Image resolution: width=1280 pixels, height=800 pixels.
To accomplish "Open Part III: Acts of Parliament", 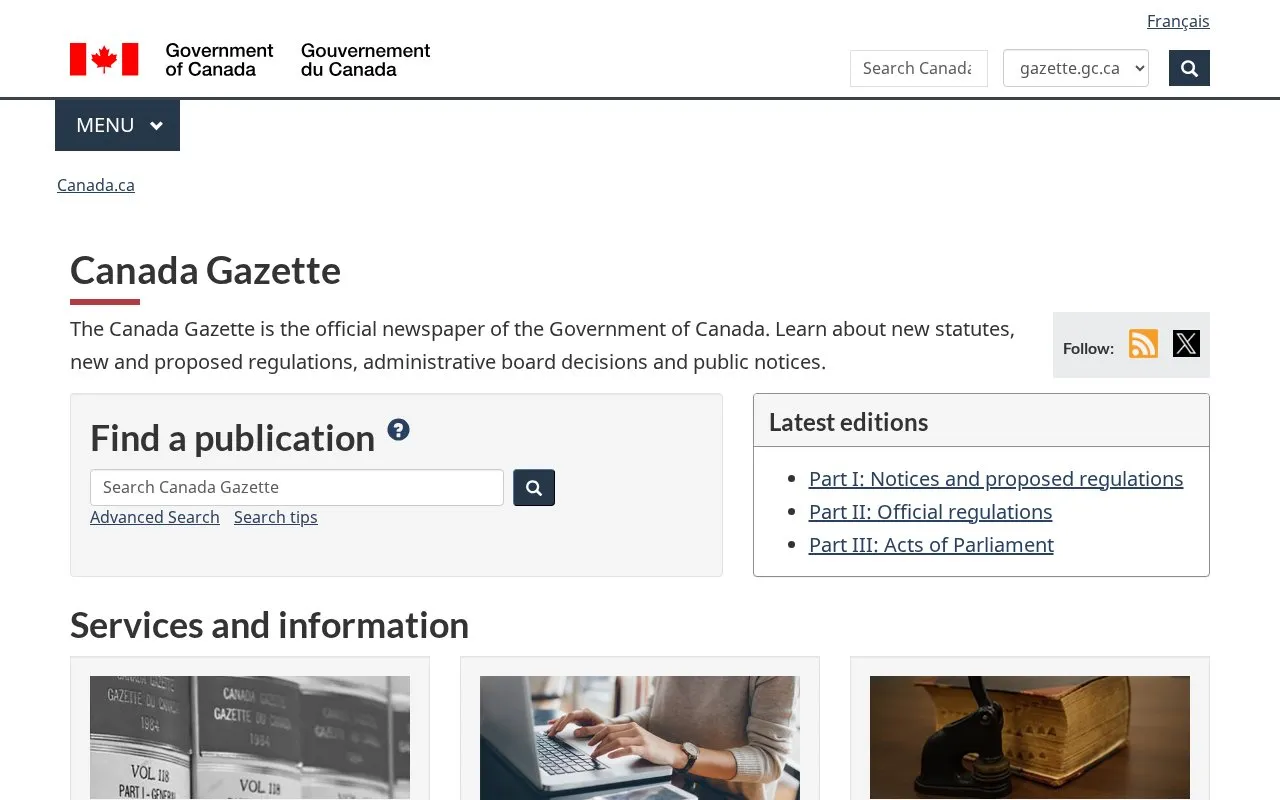I will coord(931,545).
